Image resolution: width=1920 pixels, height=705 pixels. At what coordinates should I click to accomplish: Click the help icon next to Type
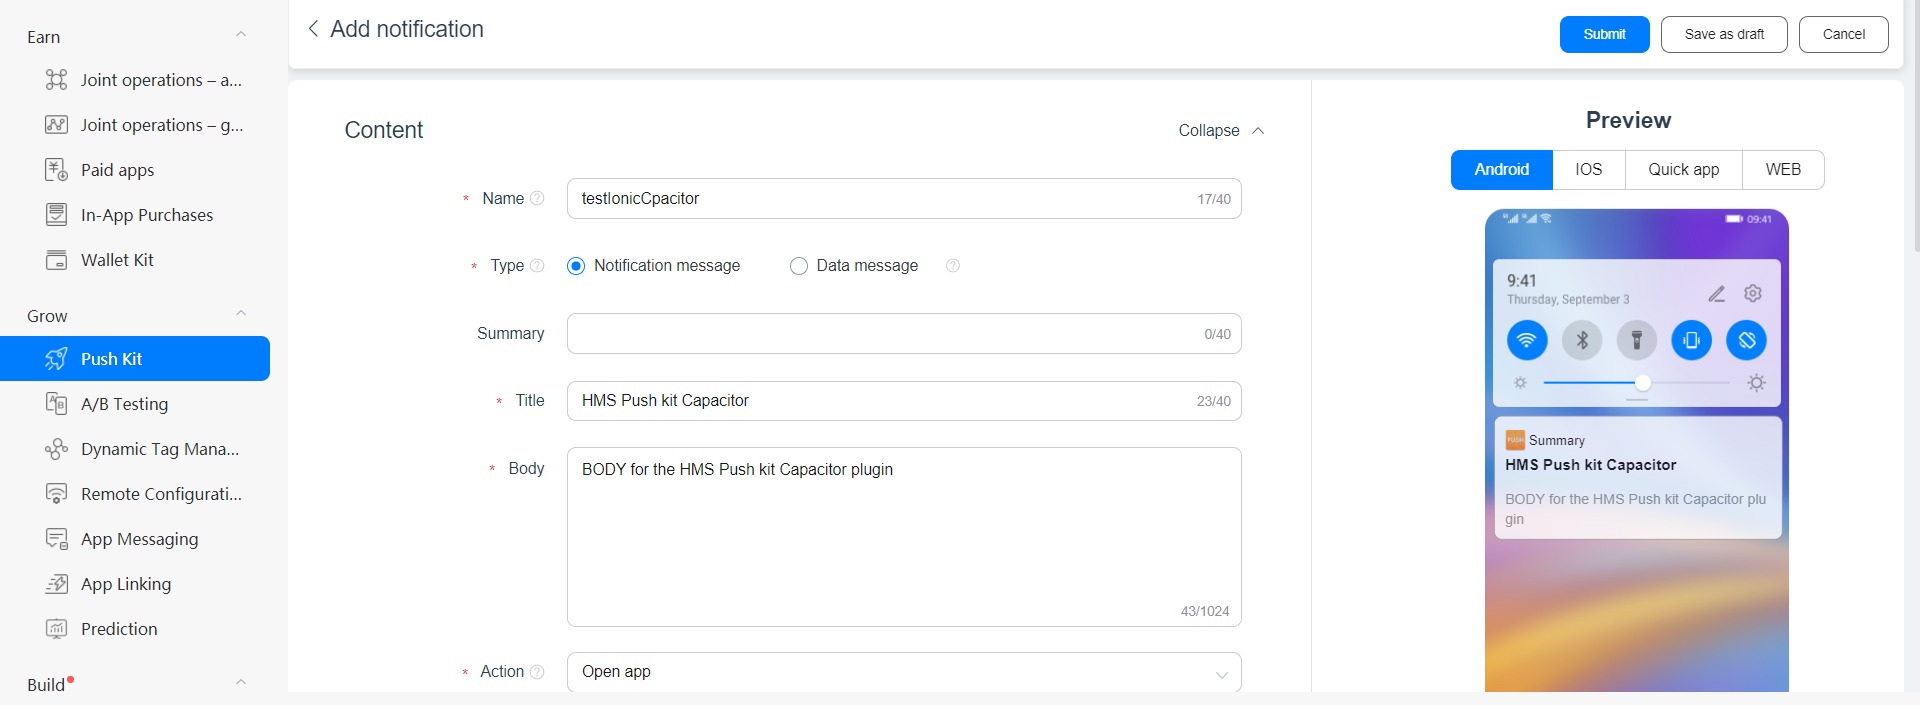pyautogui.click(x=537, y=265)
